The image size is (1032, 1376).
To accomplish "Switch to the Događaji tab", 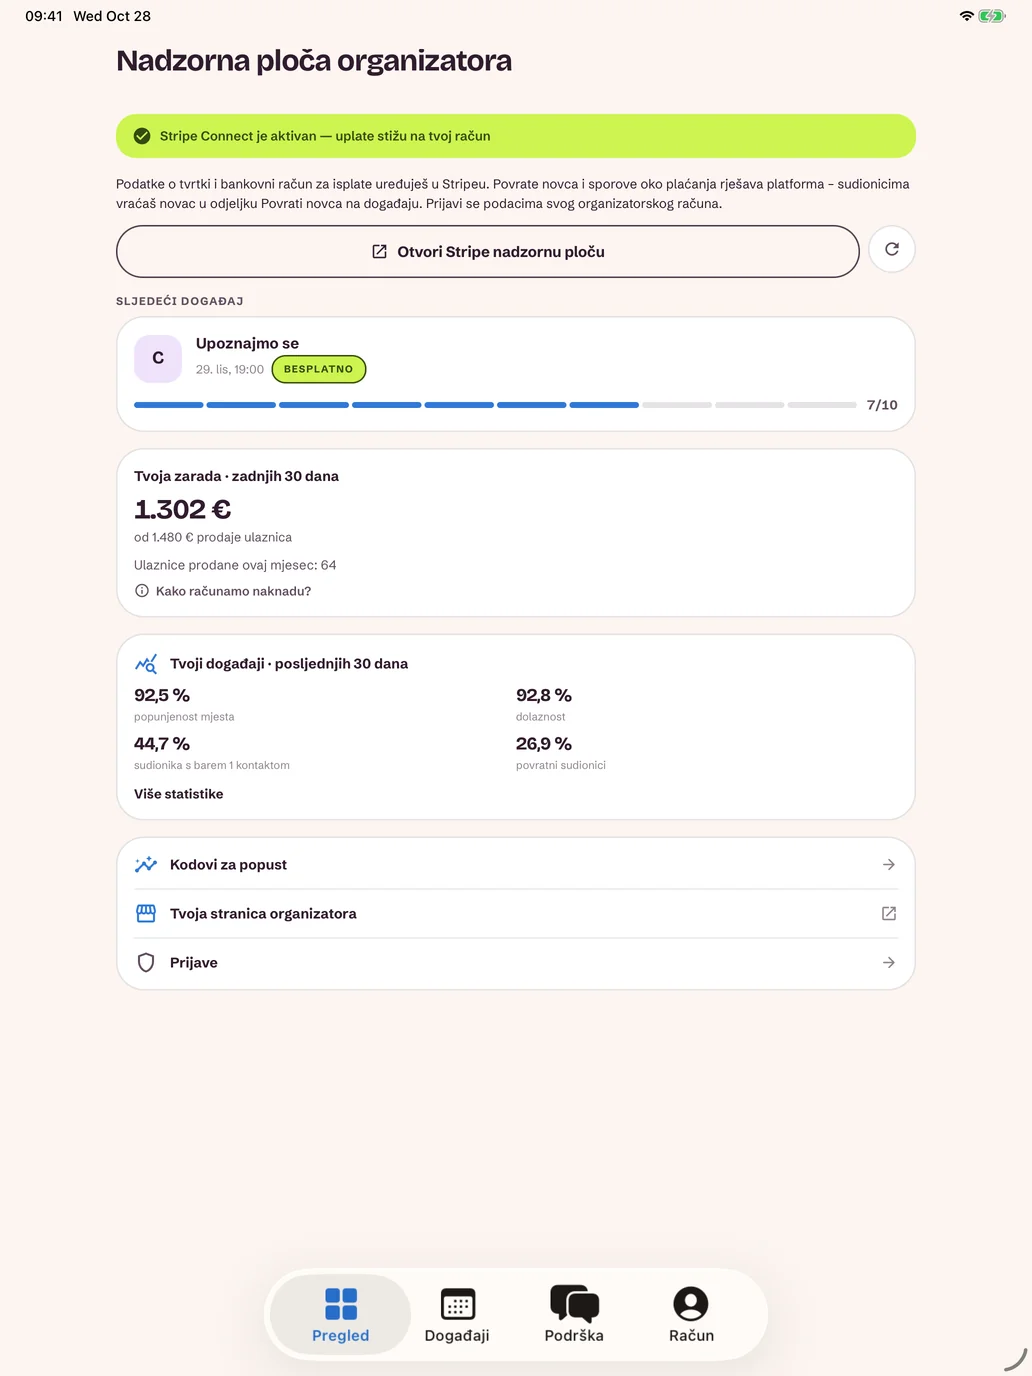I will click(x=457, y=1315).
